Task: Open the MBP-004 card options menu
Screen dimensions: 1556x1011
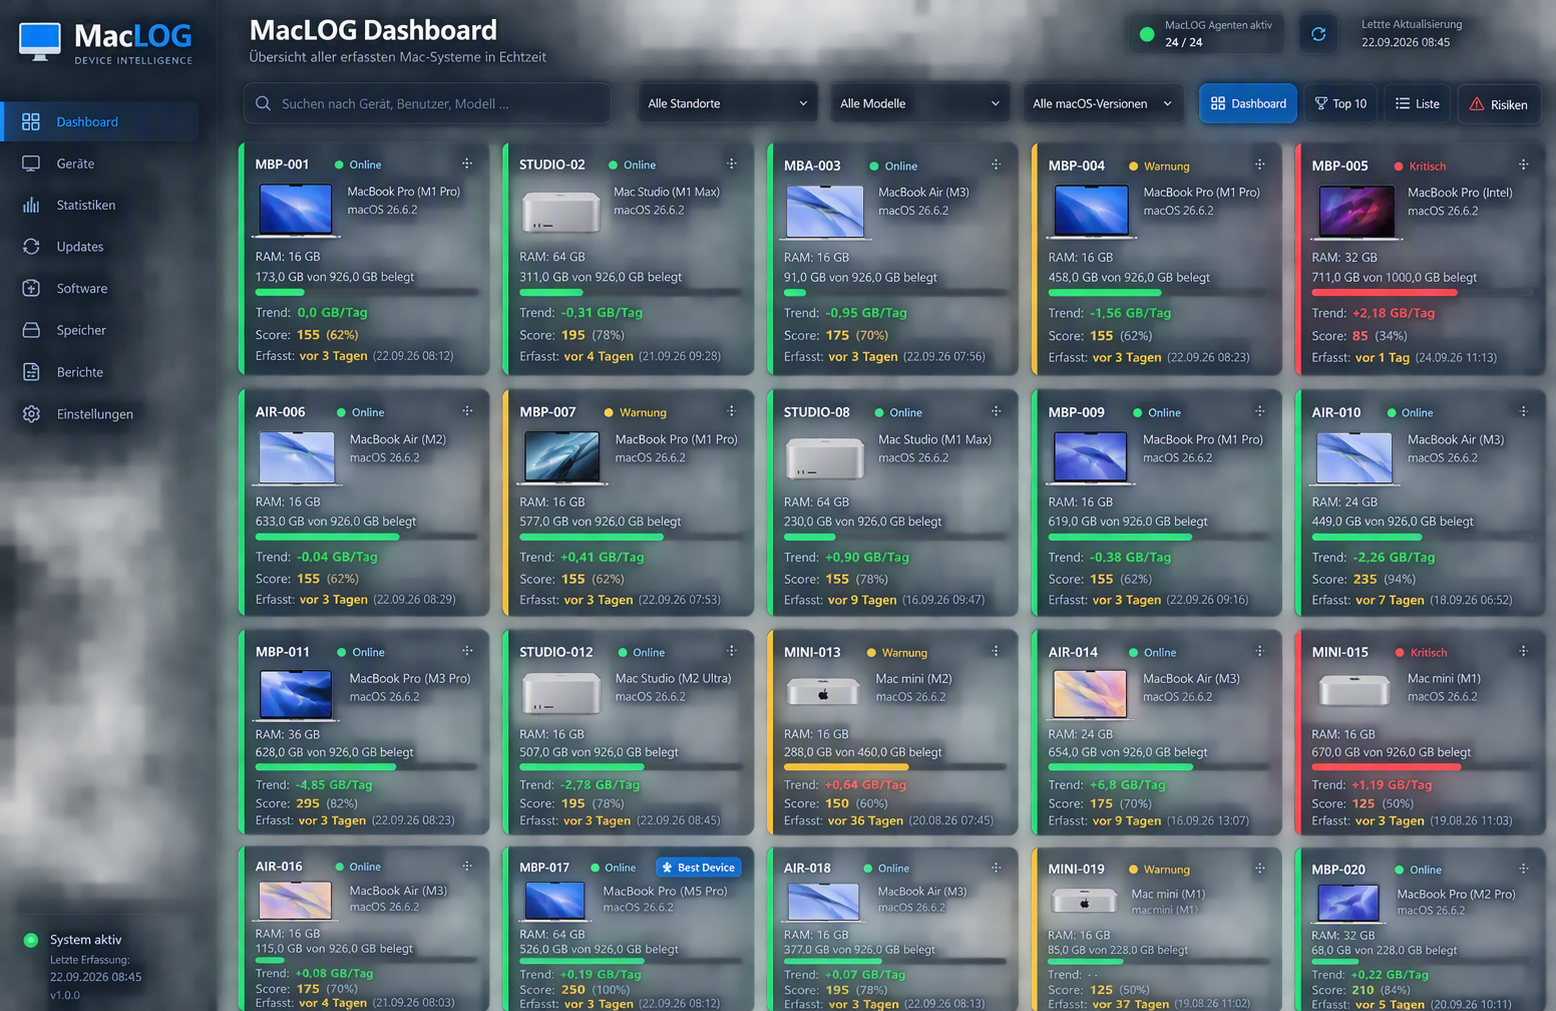Action: [1260, 164]
